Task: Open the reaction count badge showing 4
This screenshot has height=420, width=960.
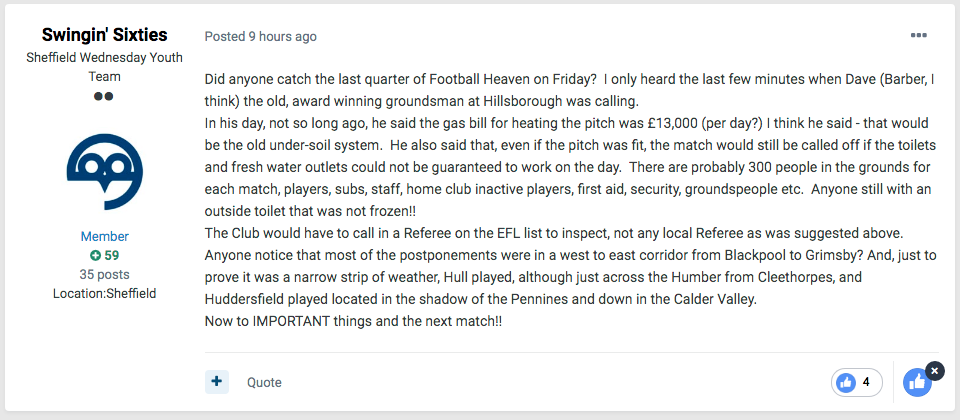Action: pyautogui.click(x=857, y=383)
